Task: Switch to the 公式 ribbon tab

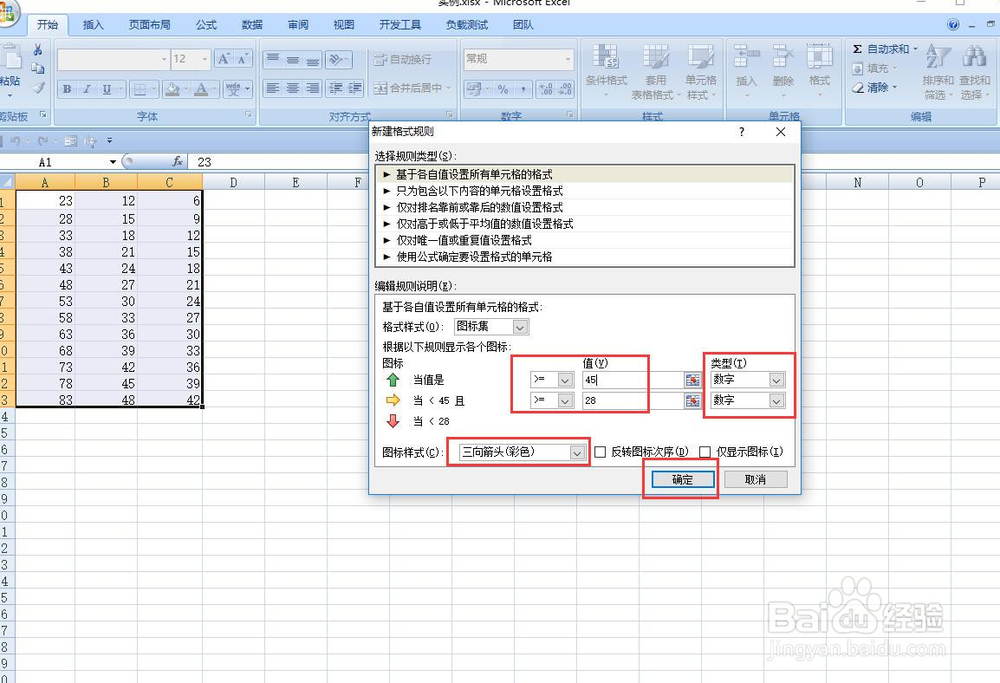Action: (206, 25)
